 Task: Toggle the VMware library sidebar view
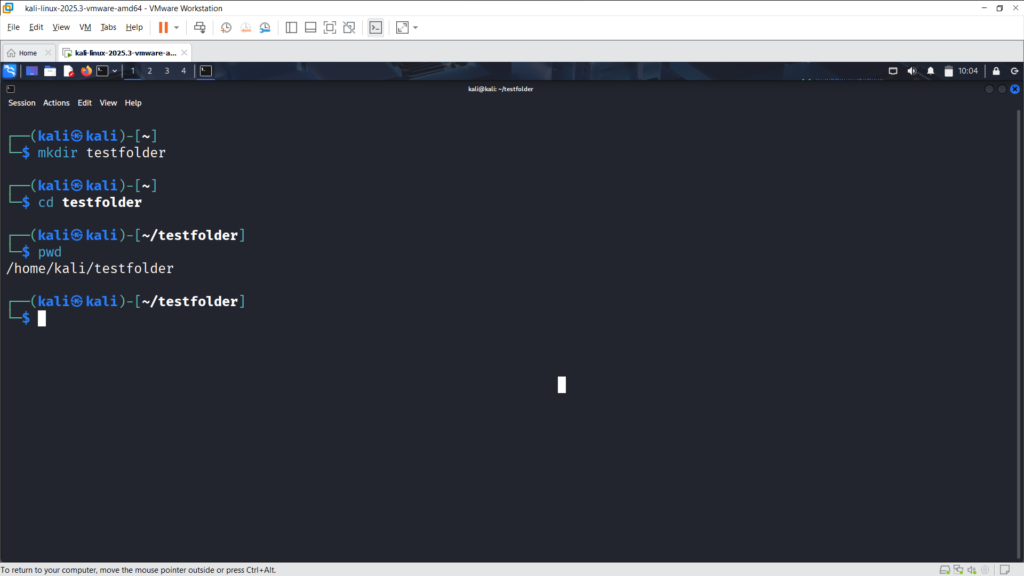pos(291,27)
